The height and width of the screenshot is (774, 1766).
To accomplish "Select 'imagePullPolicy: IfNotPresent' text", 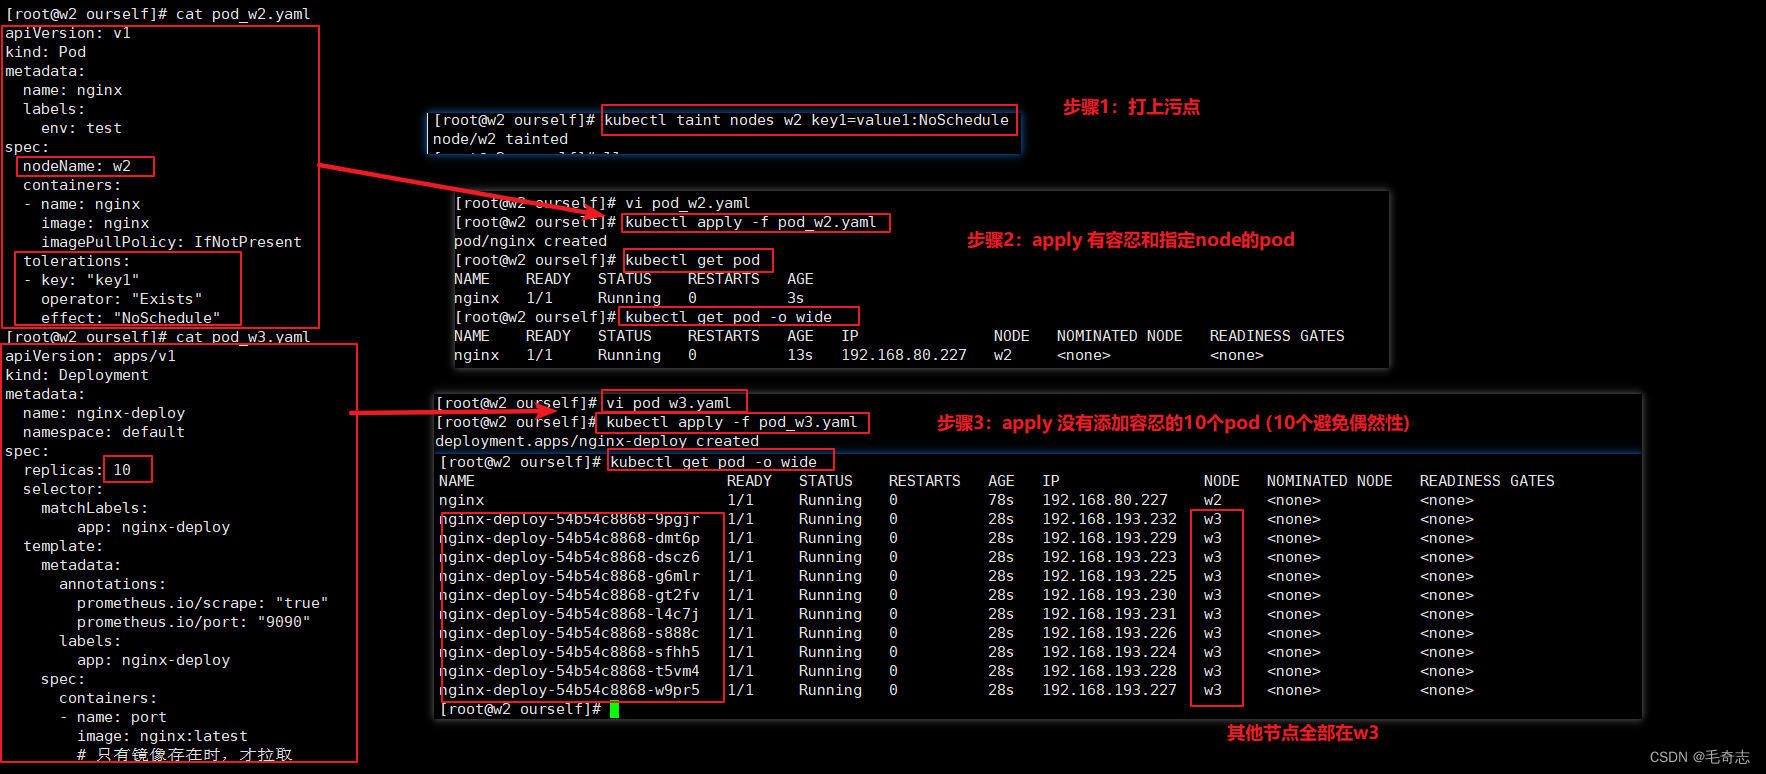I will tap(171, 242).
